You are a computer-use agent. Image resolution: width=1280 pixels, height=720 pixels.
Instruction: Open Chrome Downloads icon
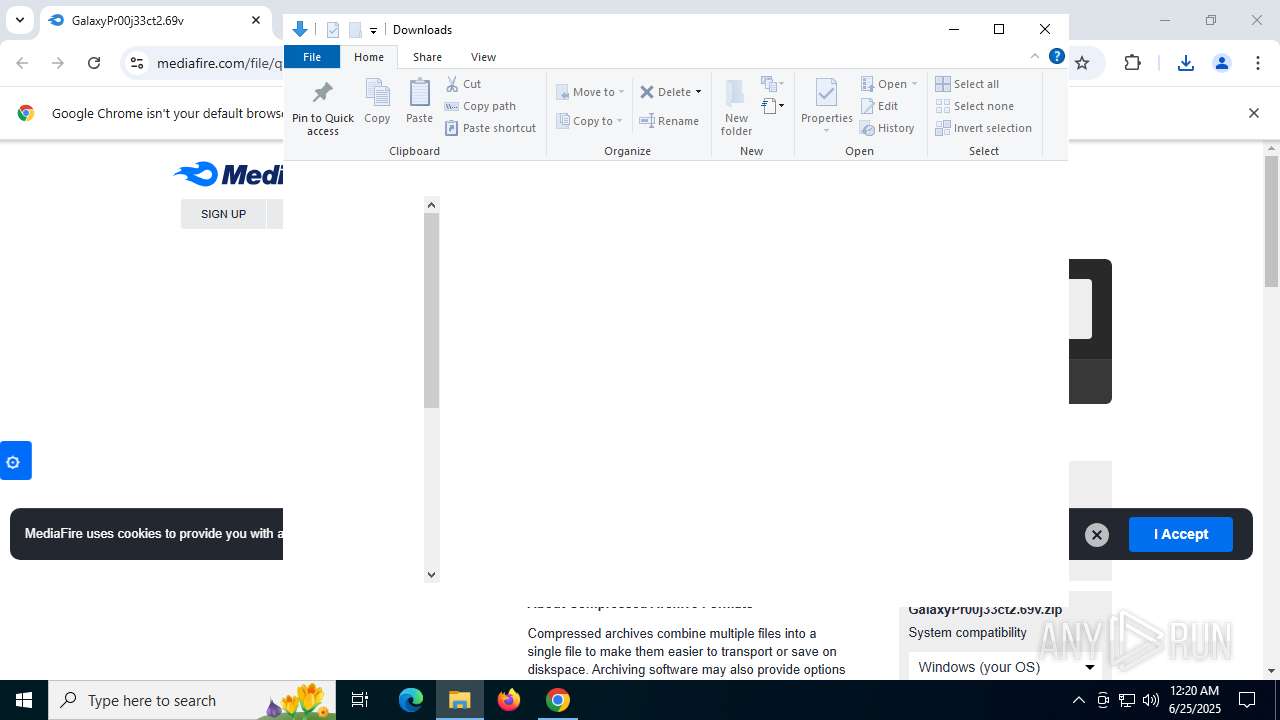(x=1186, y=63)
